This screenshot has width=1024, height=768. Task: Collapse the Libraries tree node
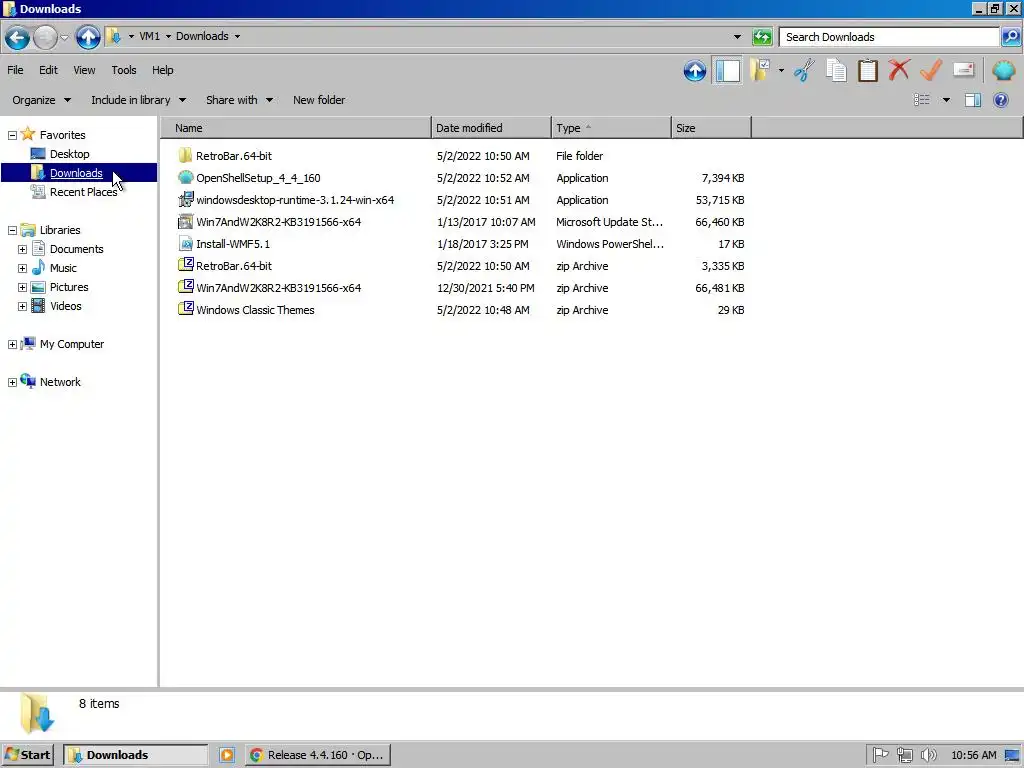(x=12, y=231)
